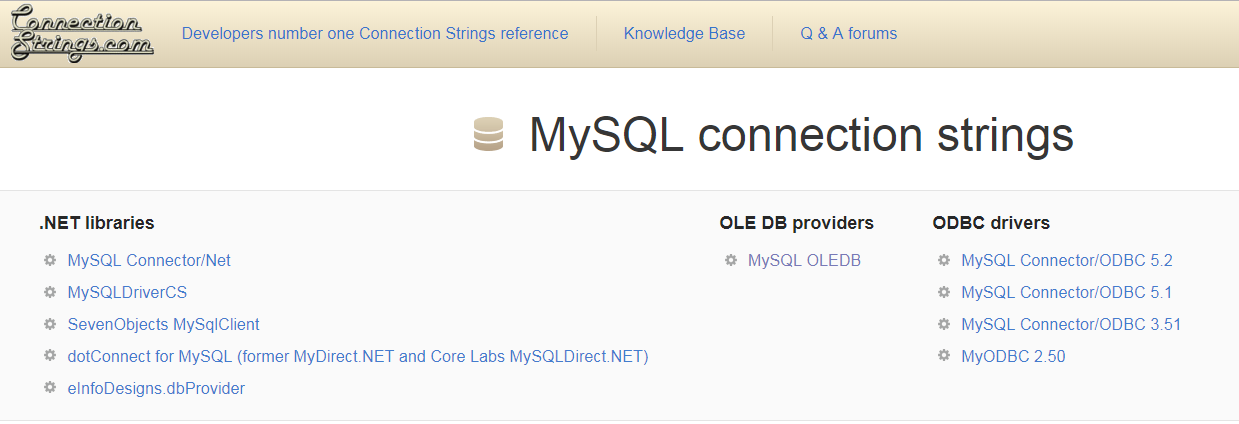Image resolution: width=1239 pixels, height=424 pixels.
Task: View the MySQL OLEDB provider link
Action: pyautogui.click(x=804, y=260)
